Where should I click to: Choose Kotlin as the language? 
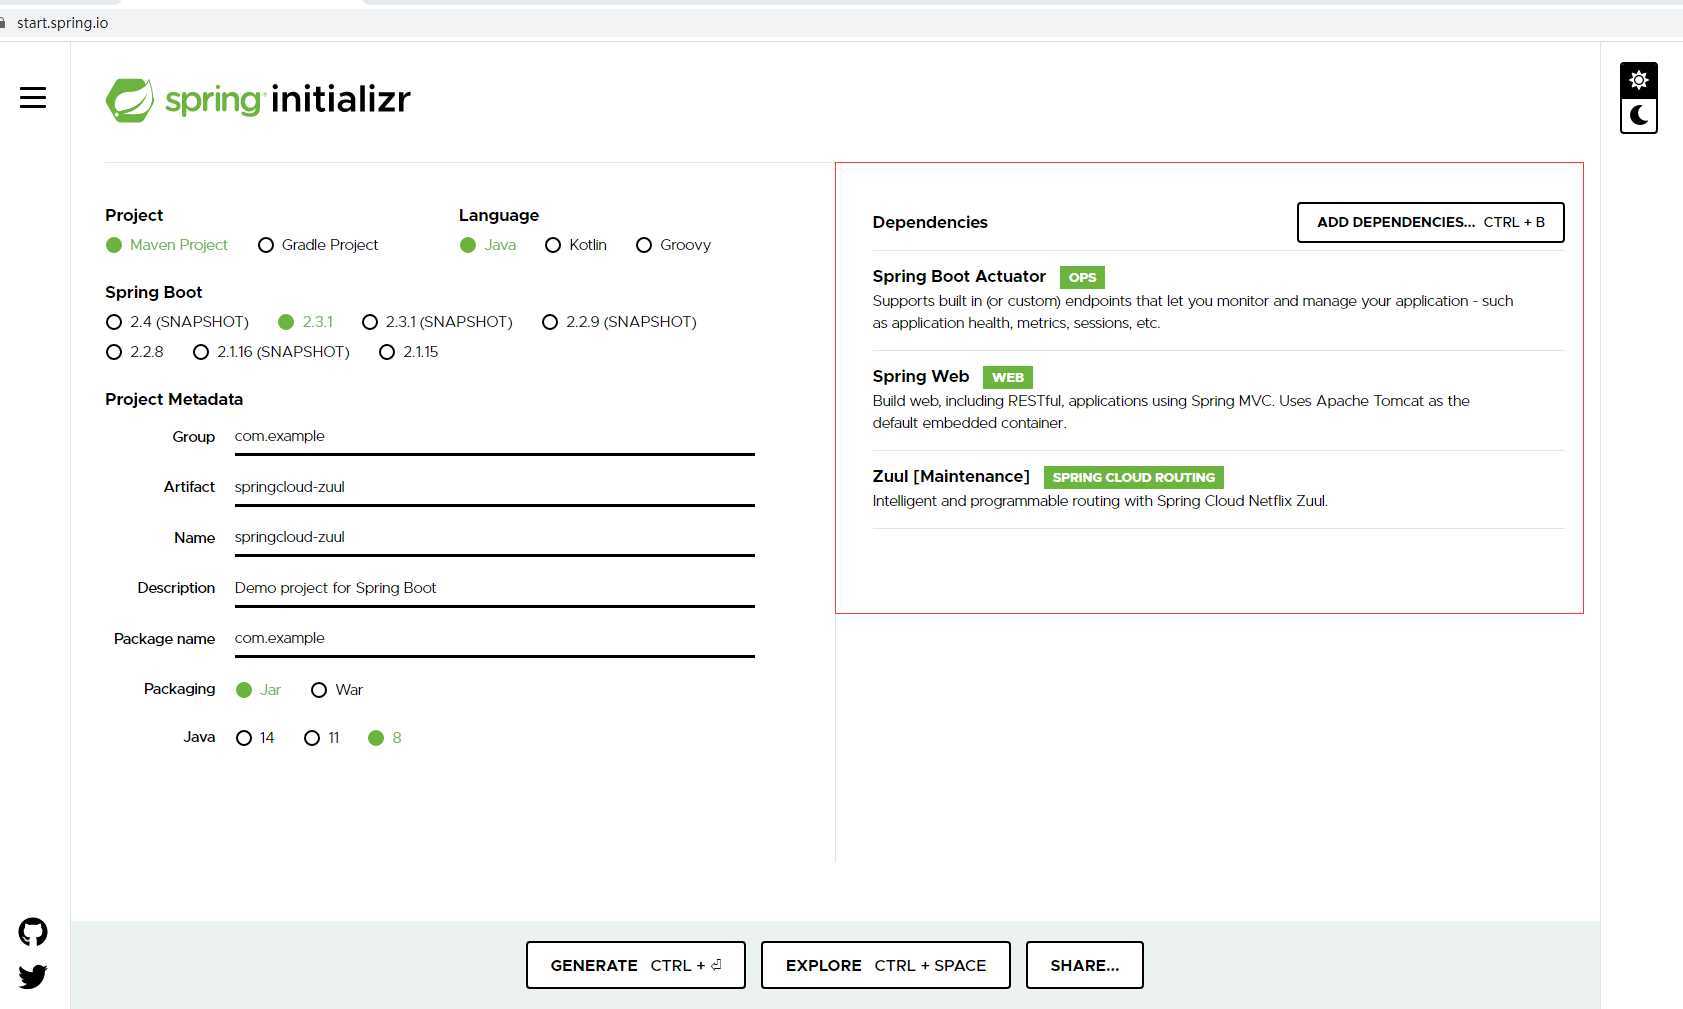coord(576,245)
